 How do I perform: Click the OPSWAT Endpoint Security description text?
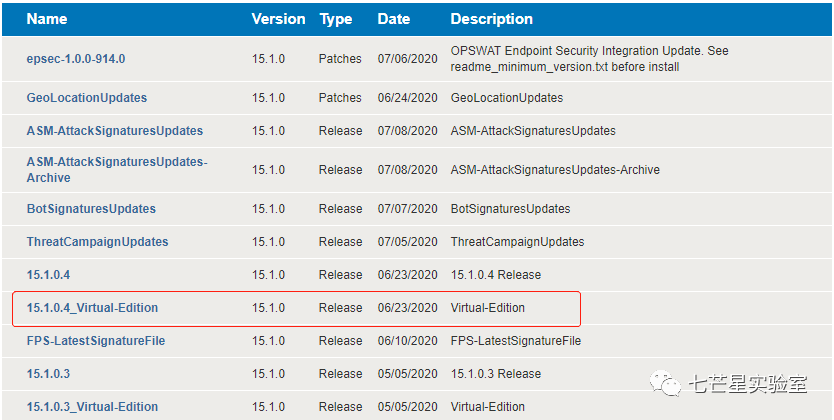589,58
